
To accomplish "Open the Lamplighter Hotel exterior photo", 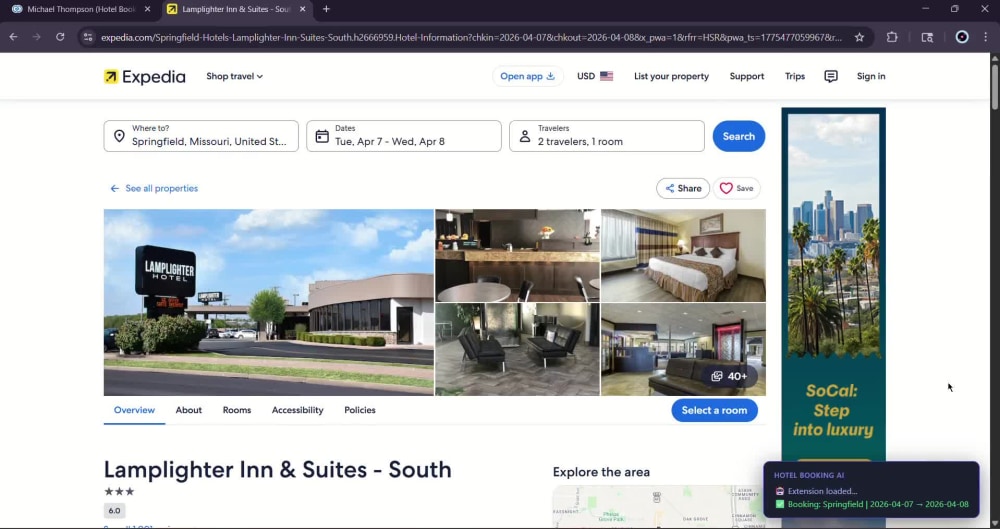I will pyautogui.click(x=268, y=302).
